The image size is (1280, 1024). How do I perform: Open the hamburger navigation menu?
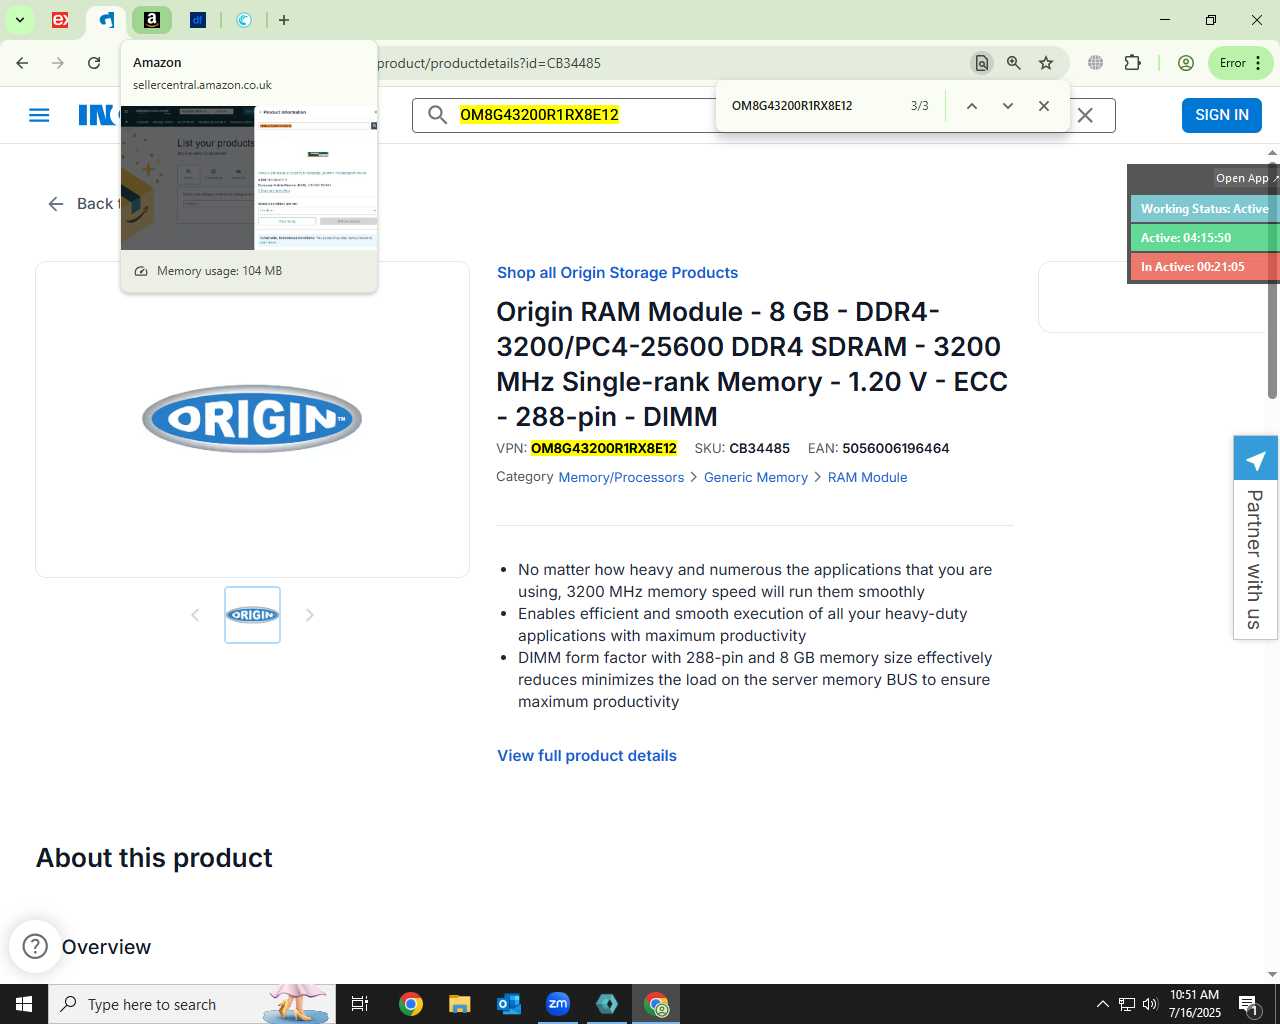click(x=39, y=115)
